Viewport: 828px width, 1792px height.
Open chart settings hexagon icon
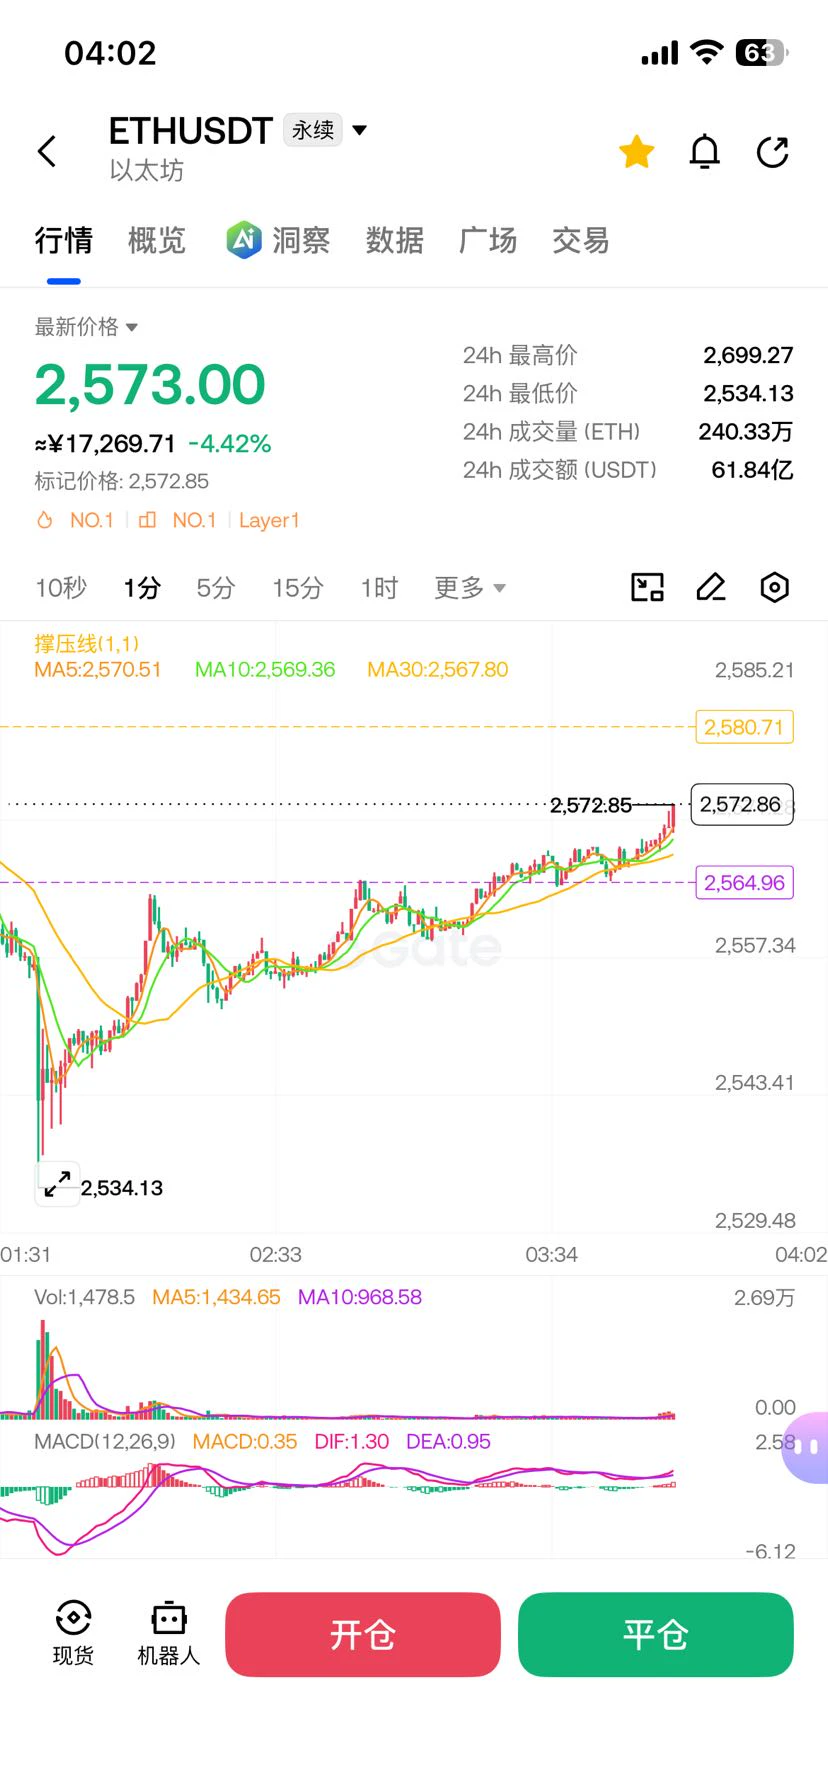775,587
